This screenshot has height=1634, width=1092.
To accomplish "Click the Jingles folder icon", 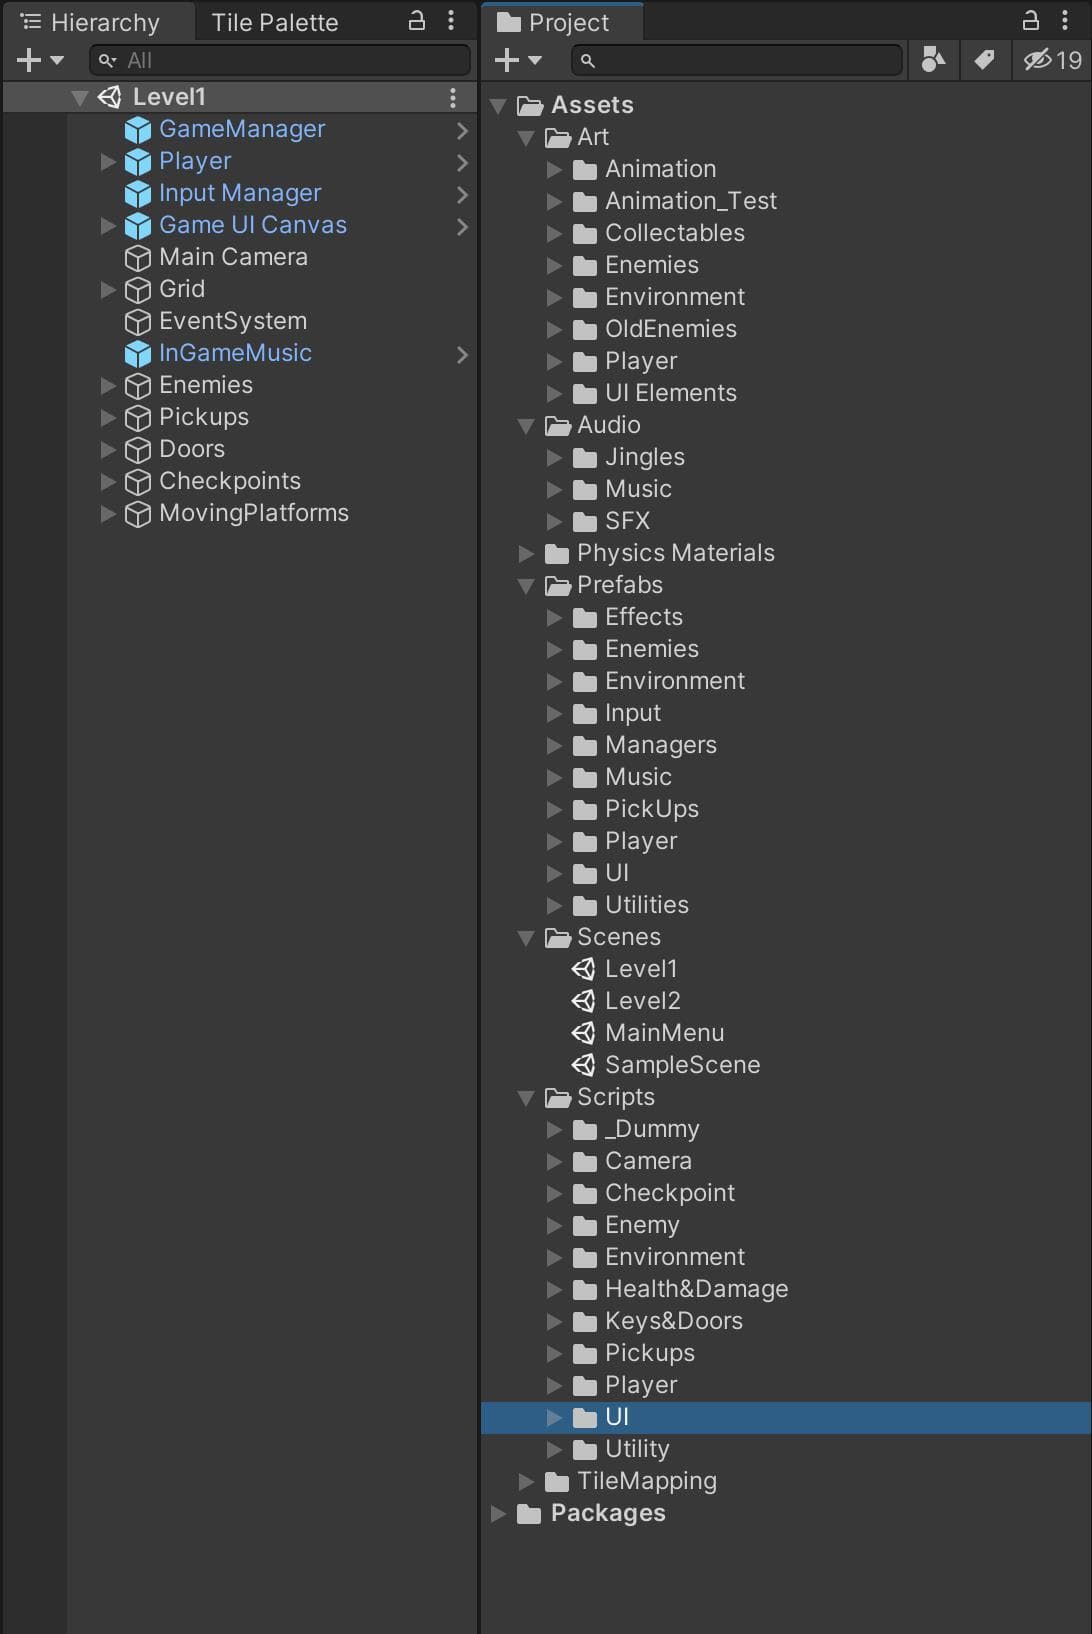I will click(585, 458).
